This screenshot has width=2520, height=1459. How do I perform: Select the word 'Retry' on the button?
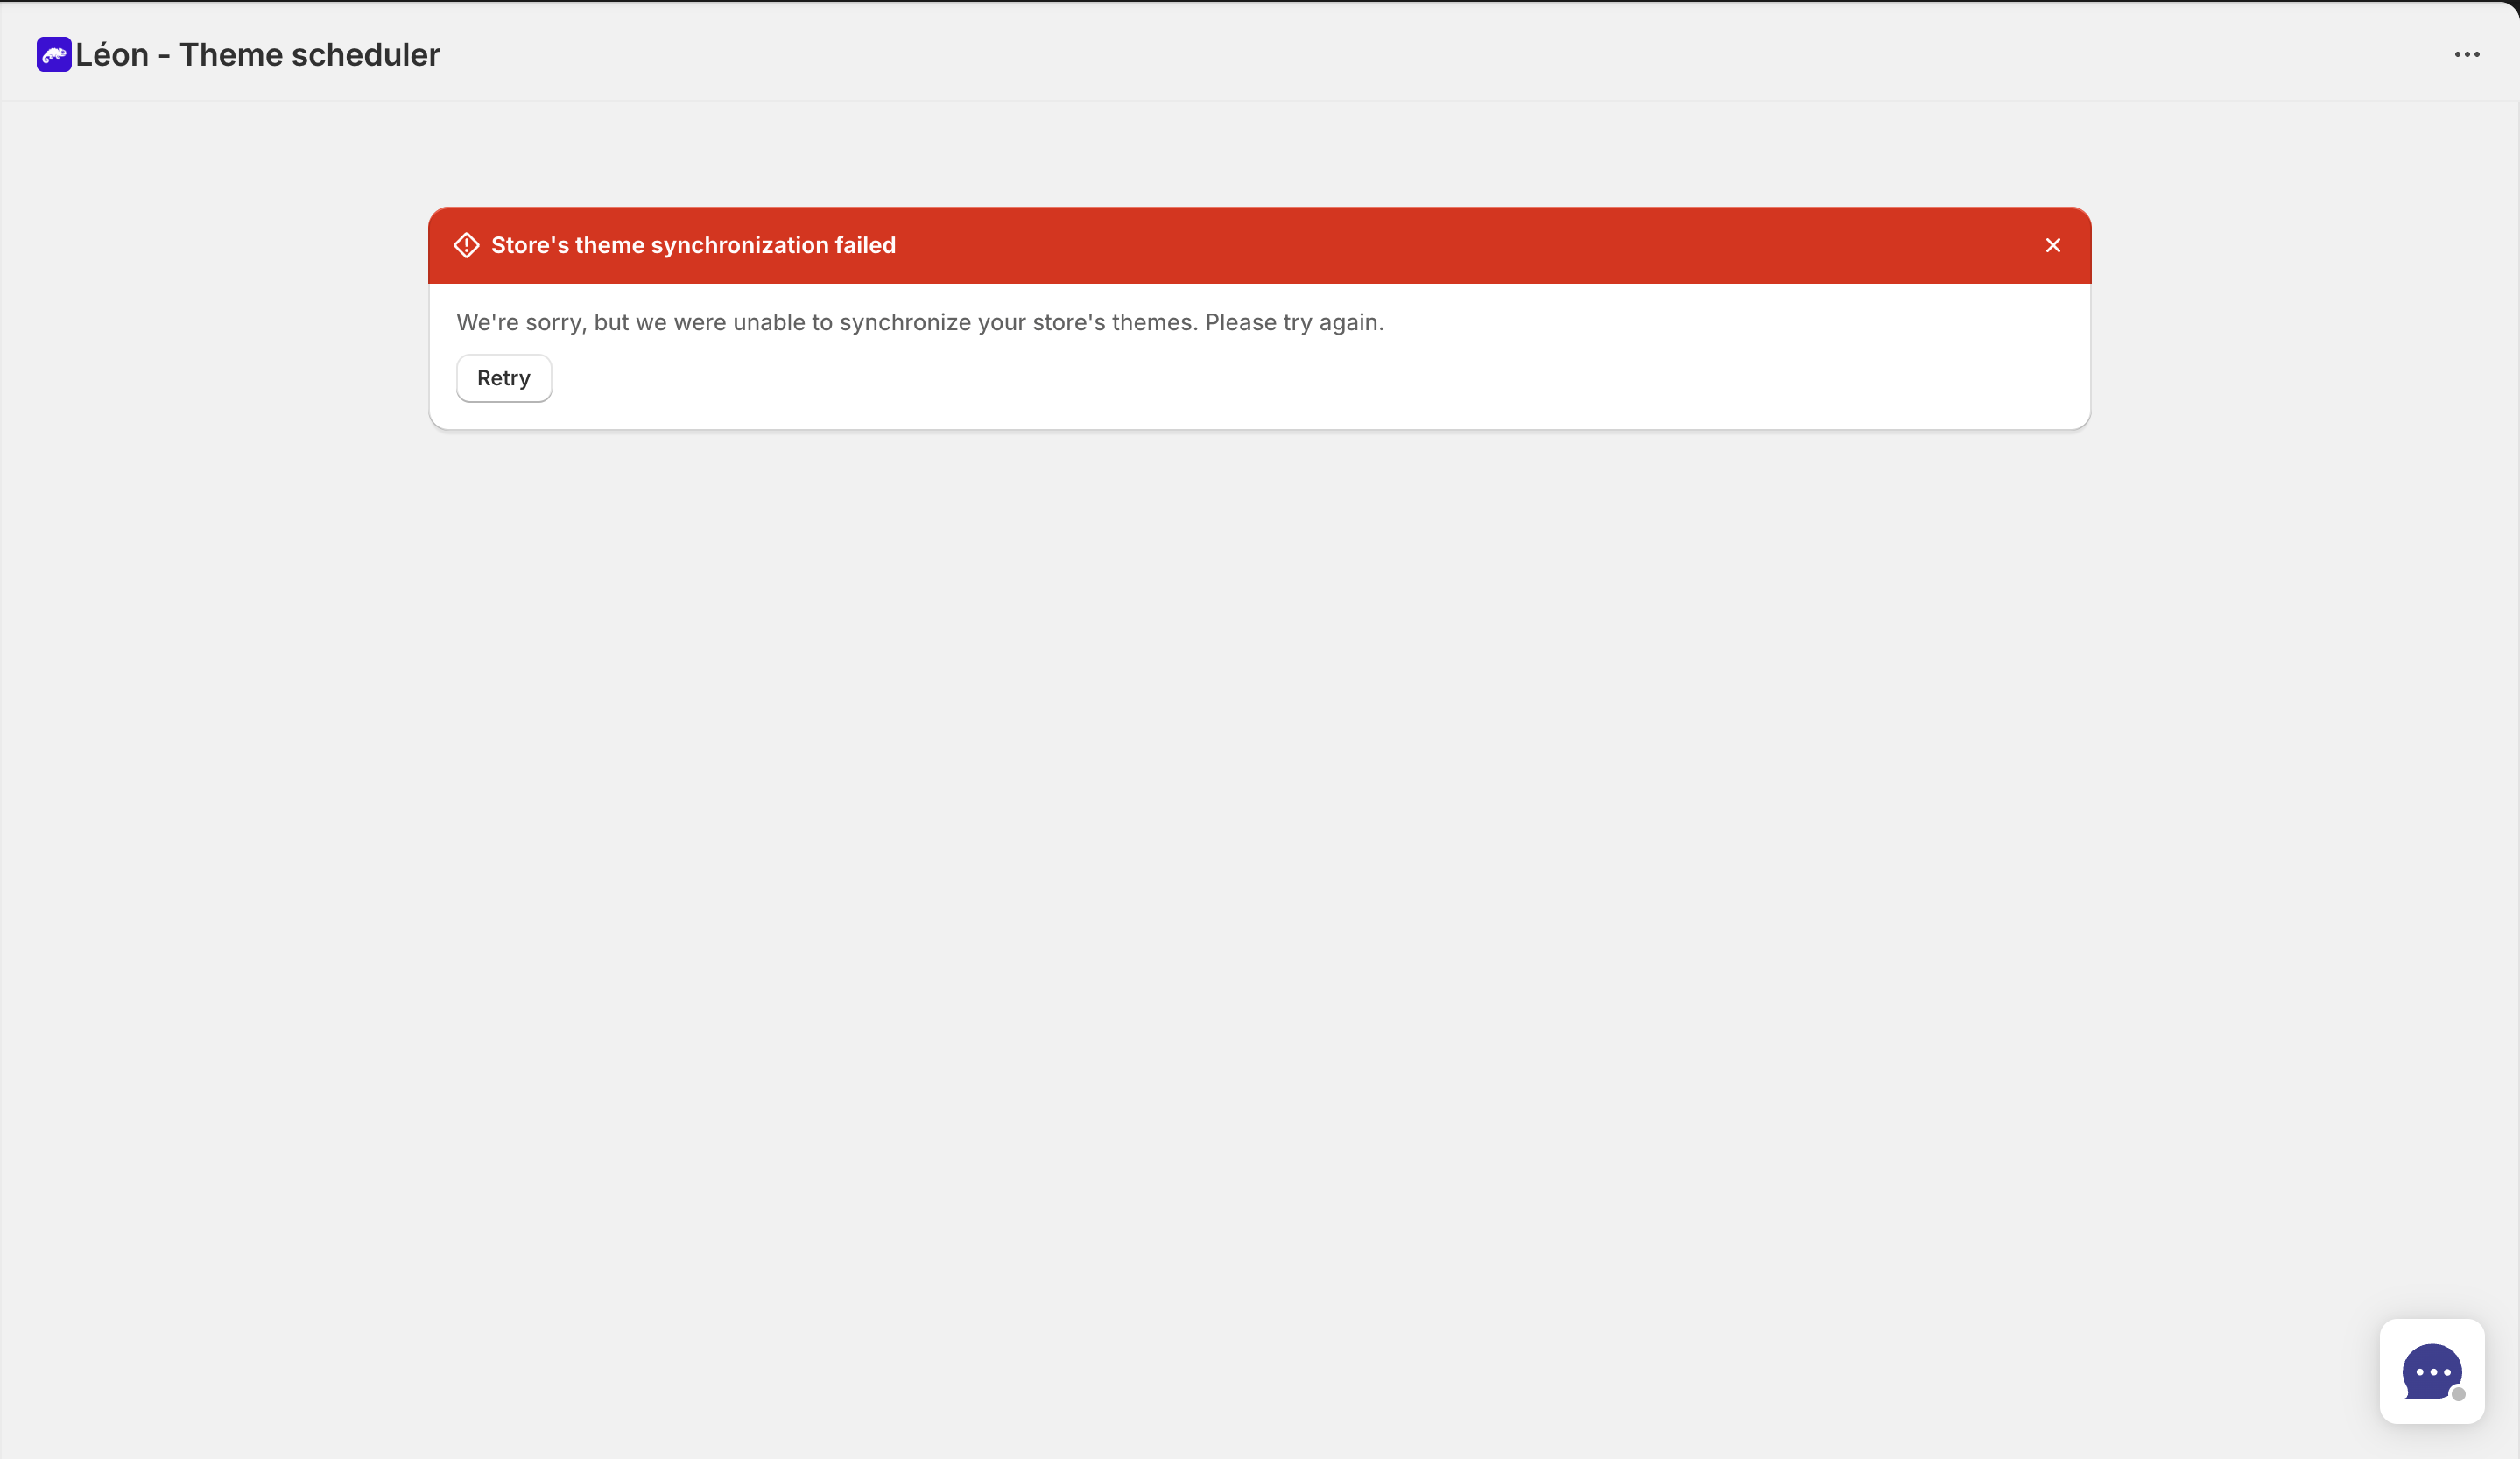coord(503,379)
